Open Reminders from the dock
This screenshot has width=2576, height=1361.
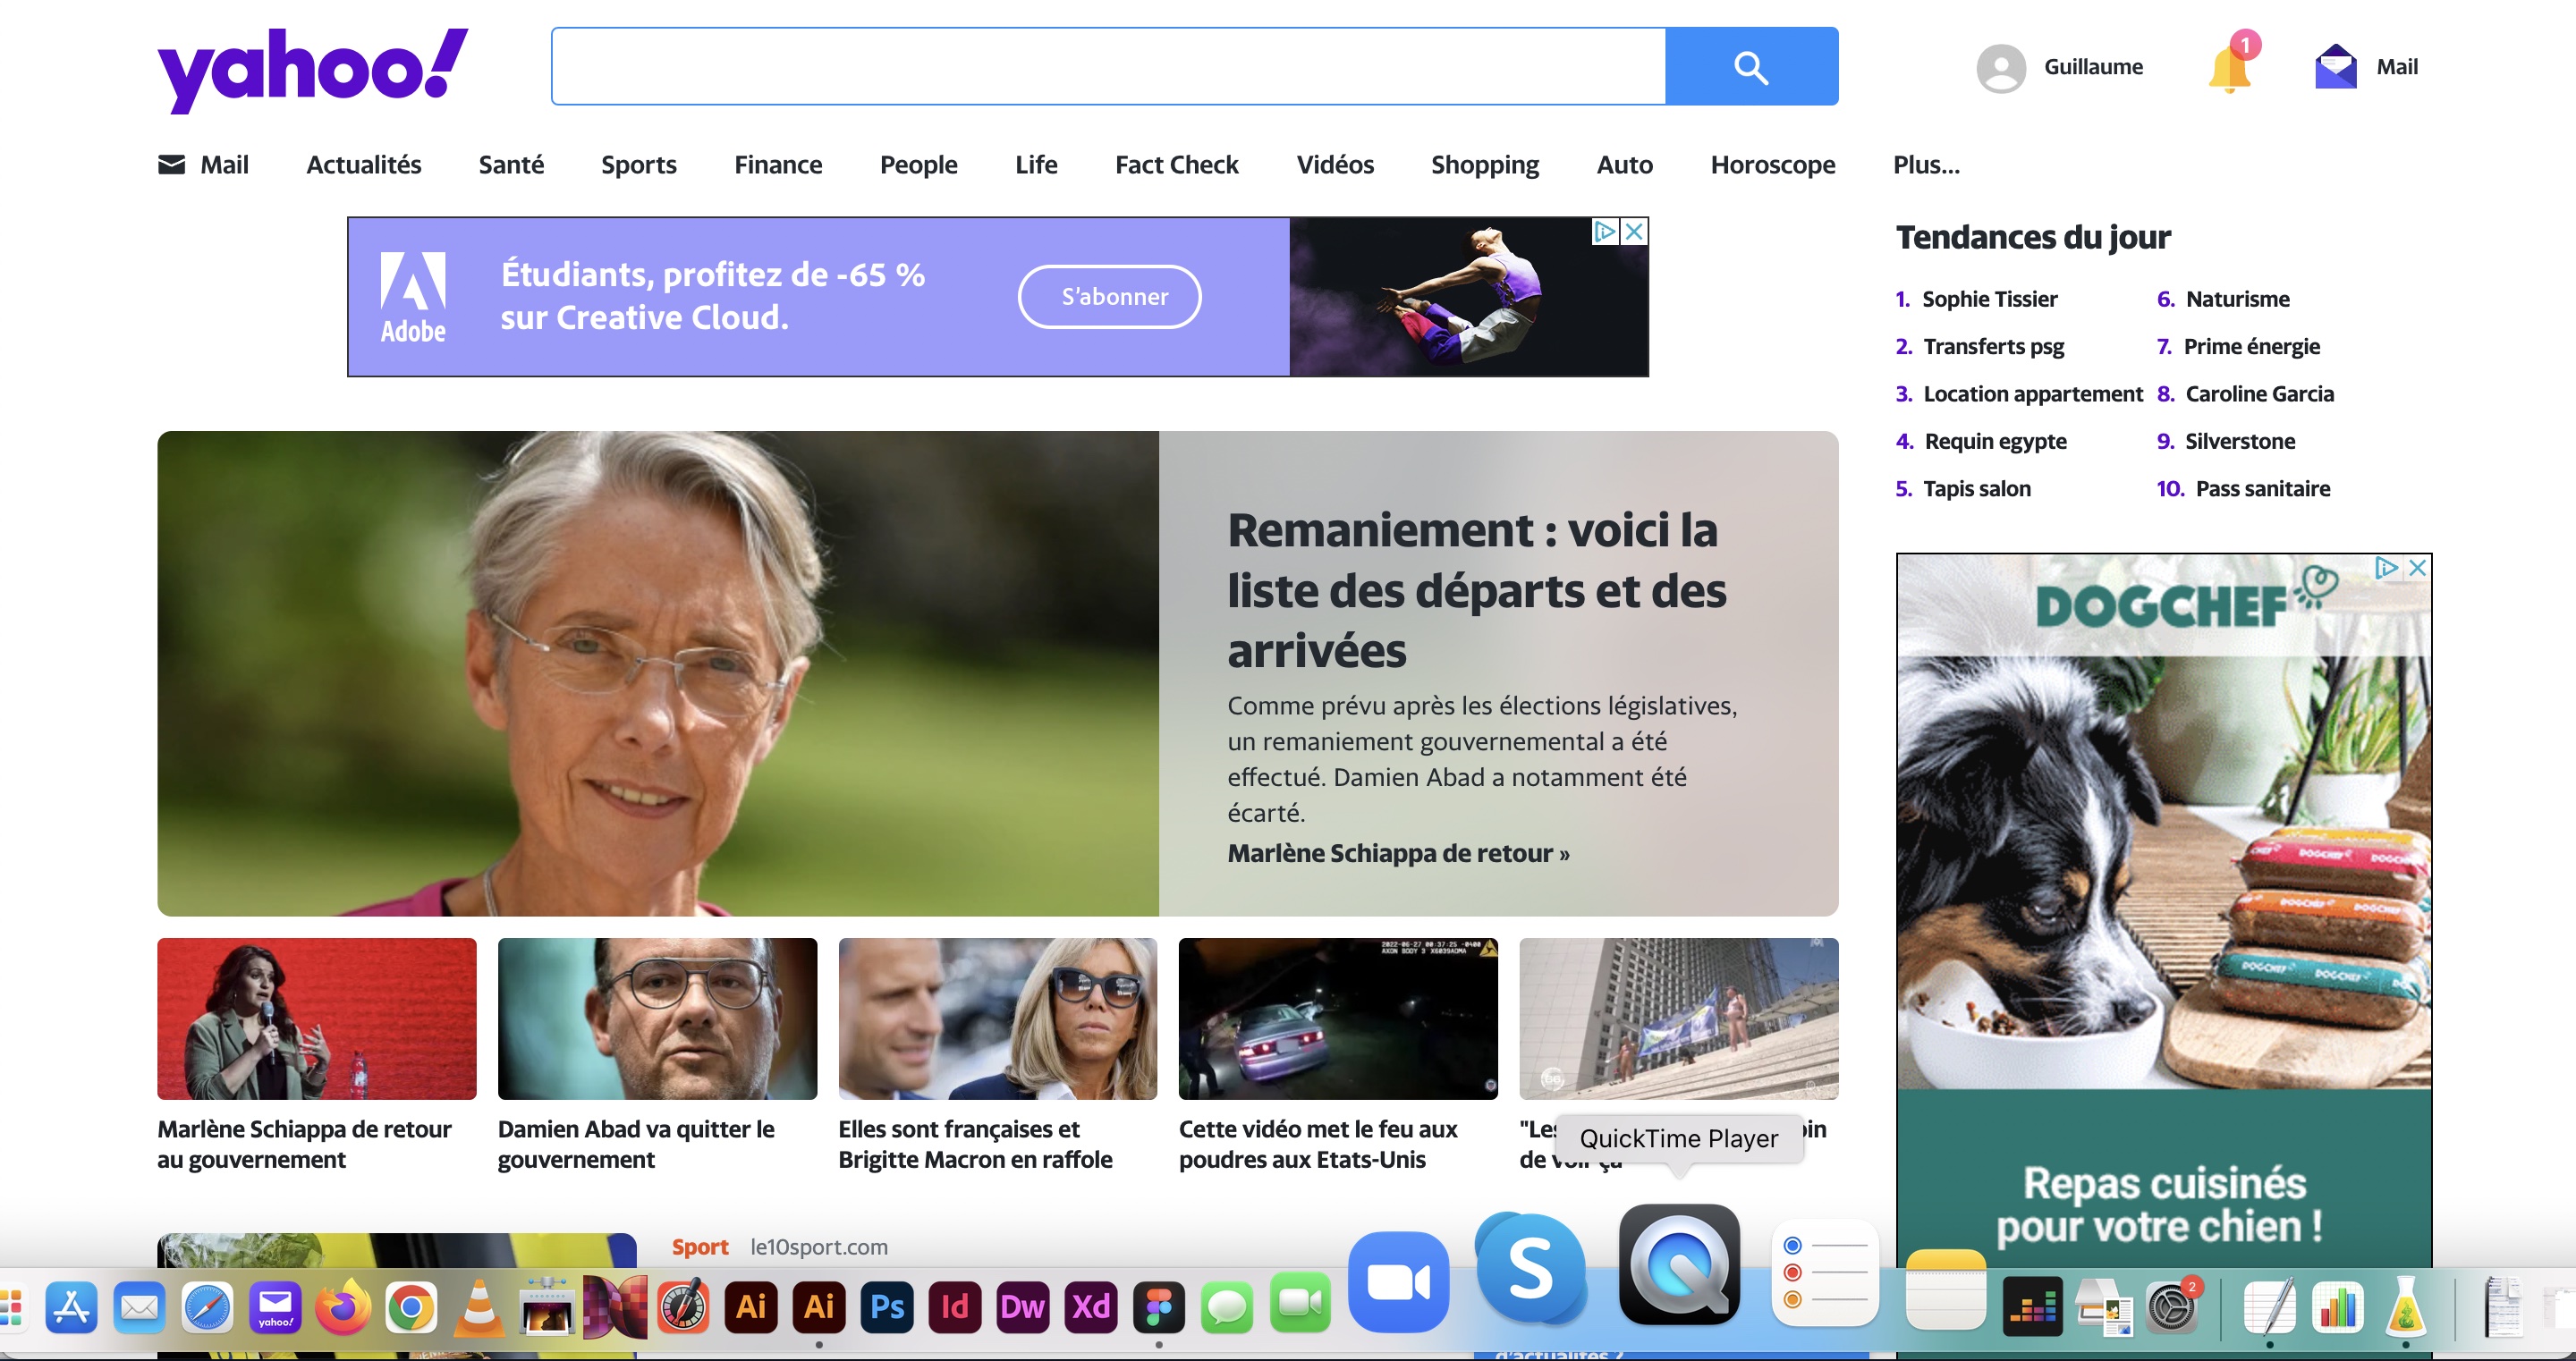tap(1825, 1272)
